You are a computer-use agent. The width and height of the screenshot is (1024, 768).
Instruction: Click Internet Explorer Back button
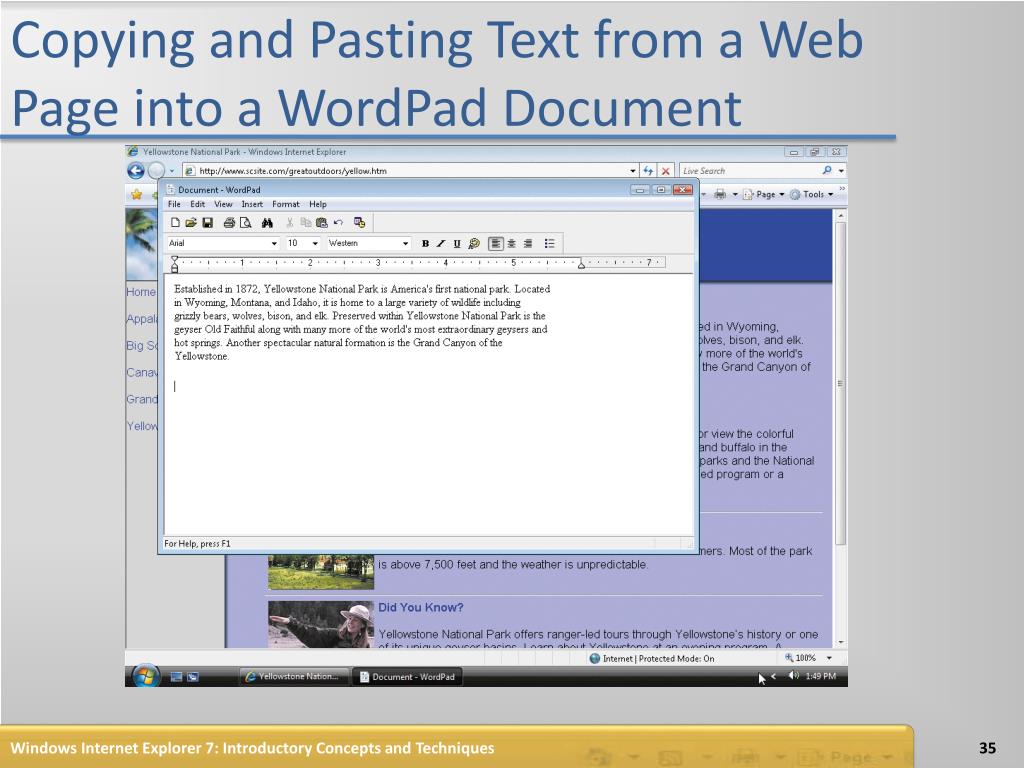(x=136, y=170)
